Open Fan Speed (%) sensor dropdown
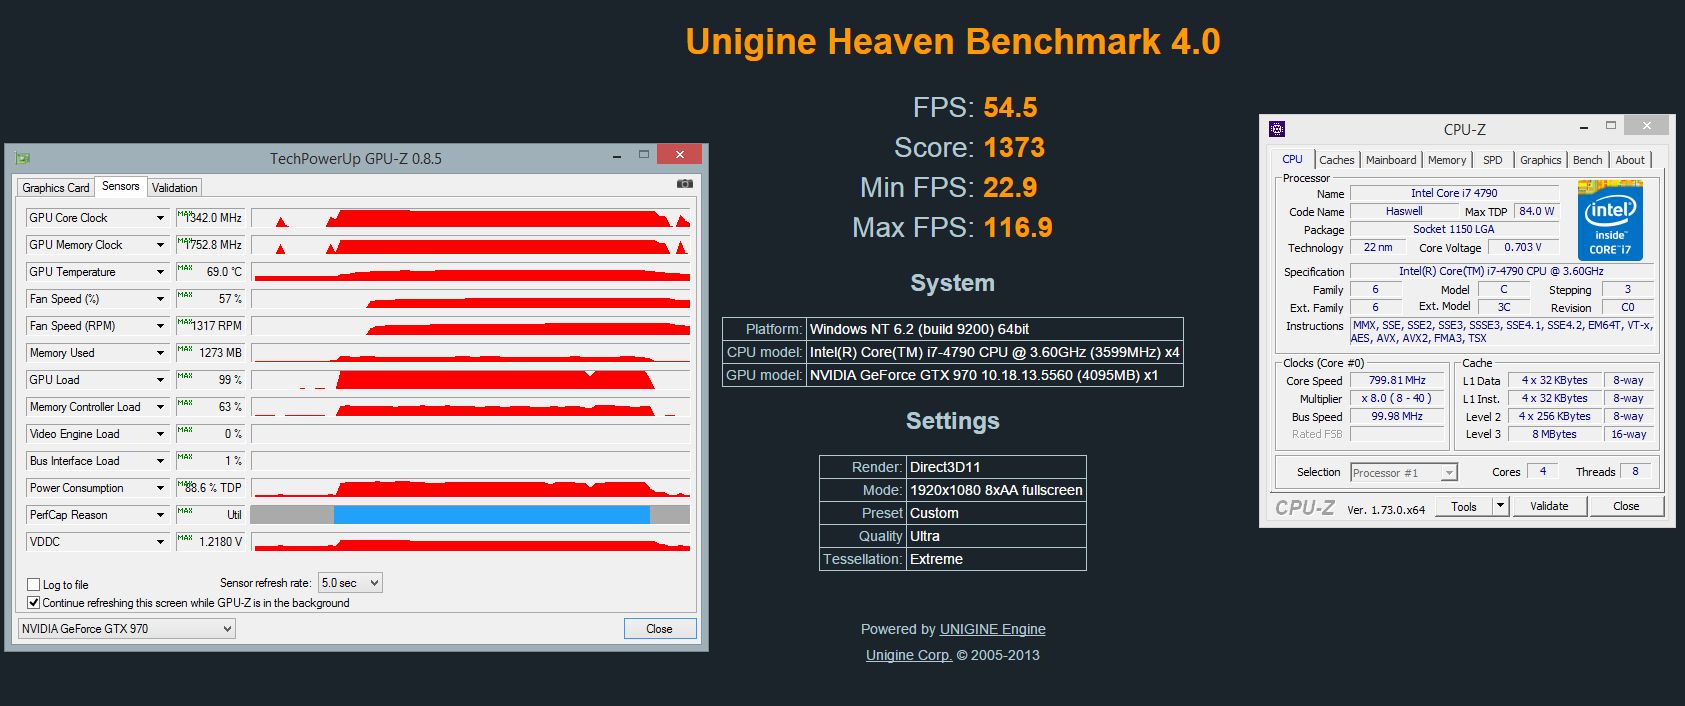Image resolution: width=1685 pixels, height=706 pixels. click(160, 299)
